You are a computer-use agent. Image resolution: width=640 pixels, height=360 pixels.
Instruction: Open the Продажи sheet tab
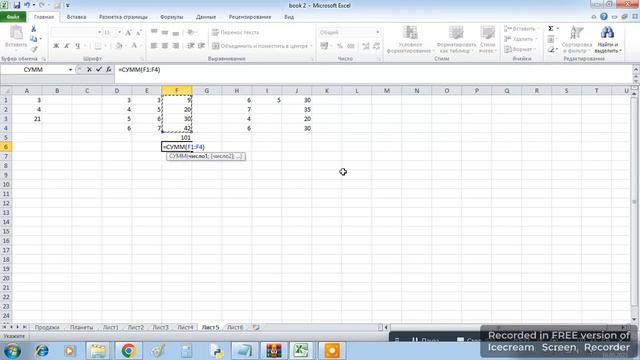click(x=47, y=327)
